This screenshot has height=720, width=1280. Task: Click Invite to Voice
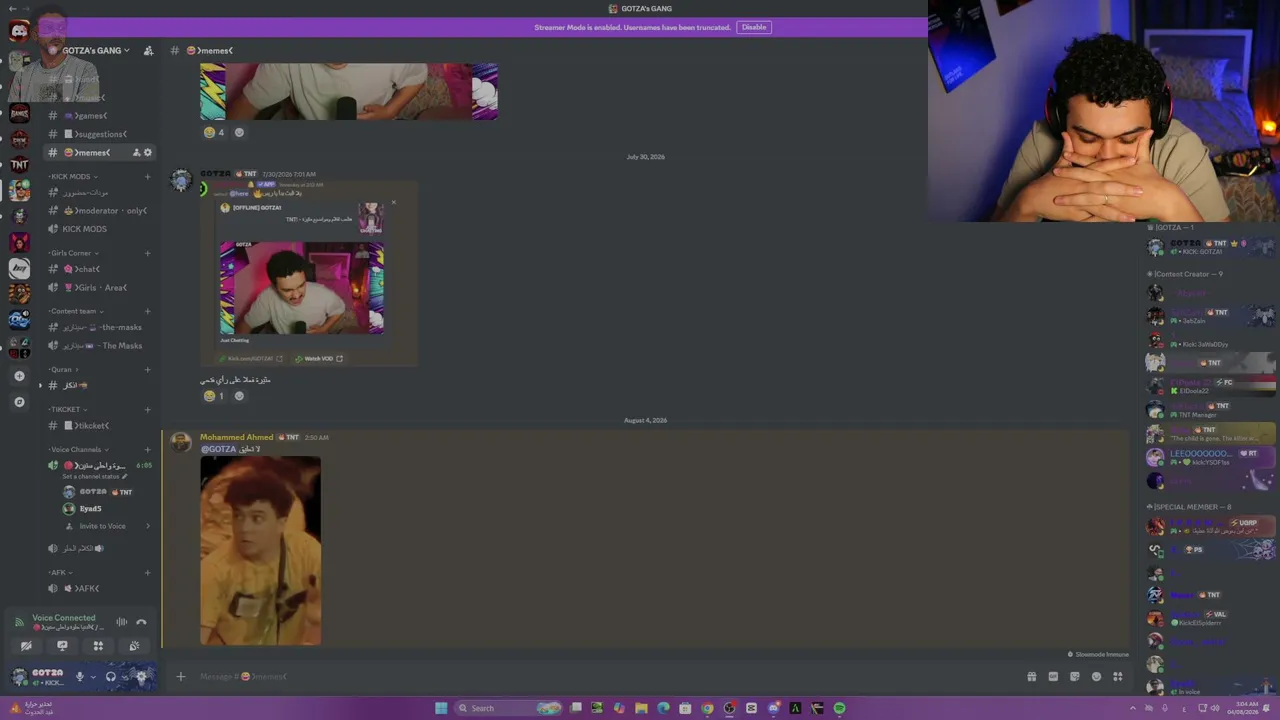tap(103, 526)
